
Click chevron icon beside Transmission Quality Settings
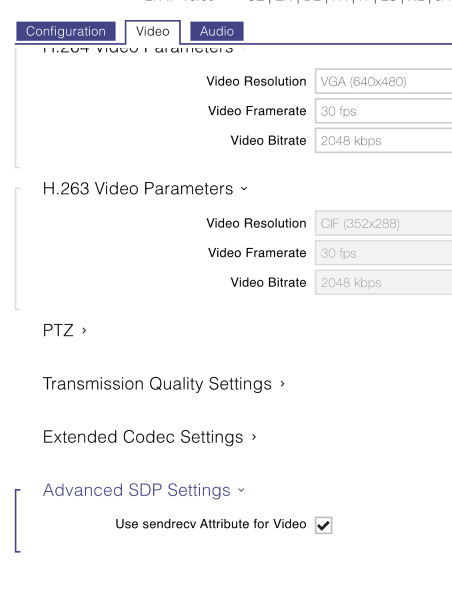click(x=283, y=384)
